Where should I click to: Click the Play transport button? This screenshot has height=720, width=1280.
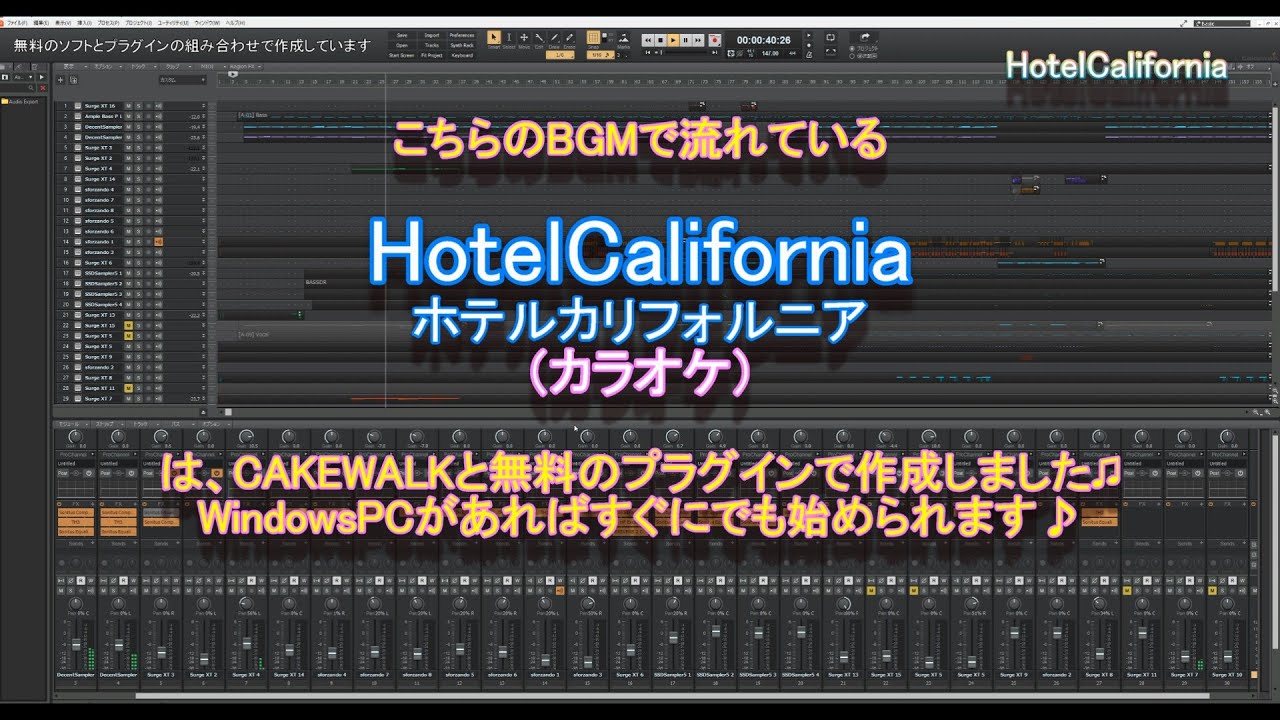[x=673, y=40]
